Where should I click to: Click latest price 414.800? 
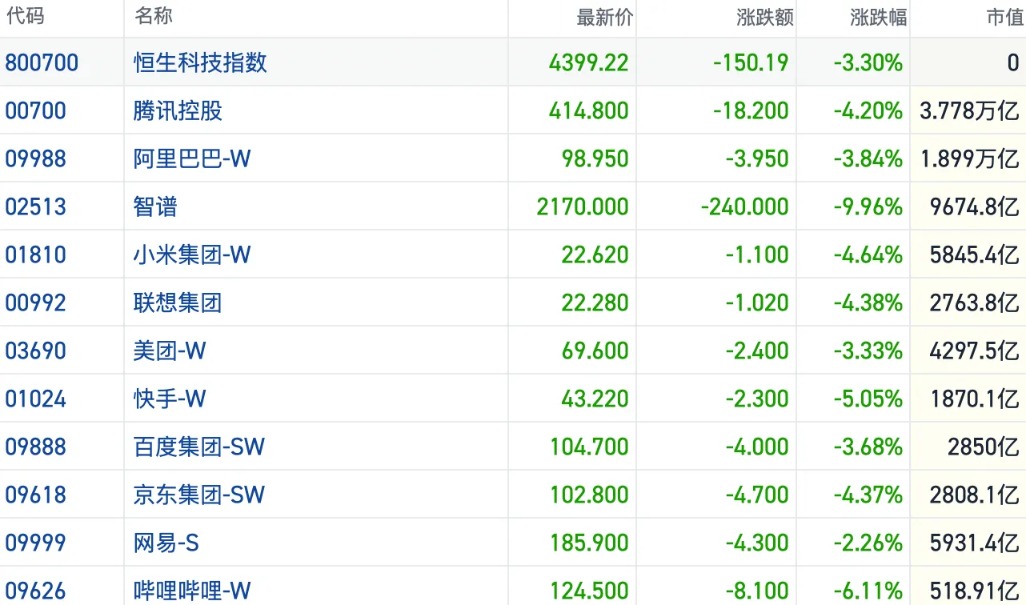pos(589,111)
